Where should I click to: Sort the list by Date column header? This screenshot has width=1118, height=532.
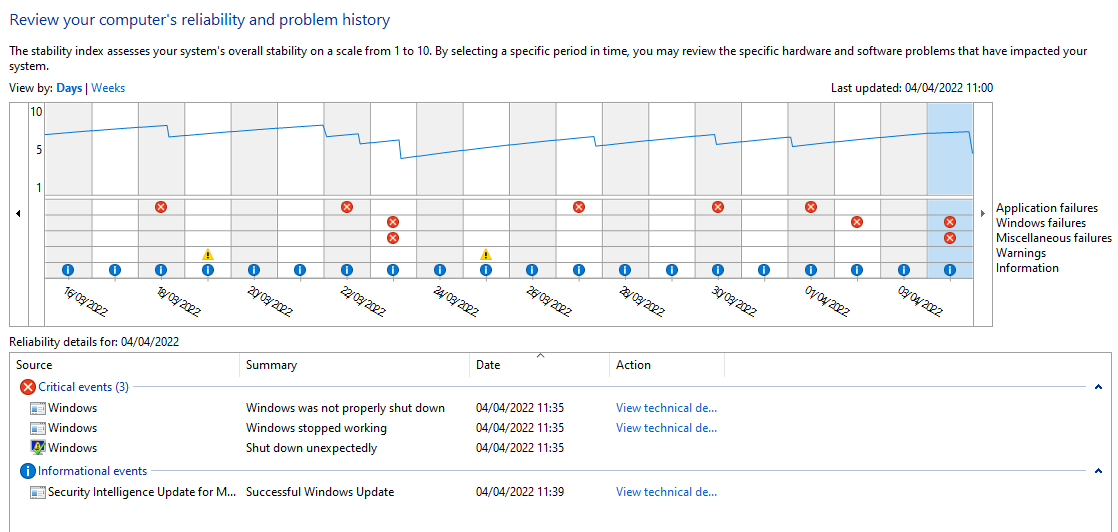click(x=540, y=364)
